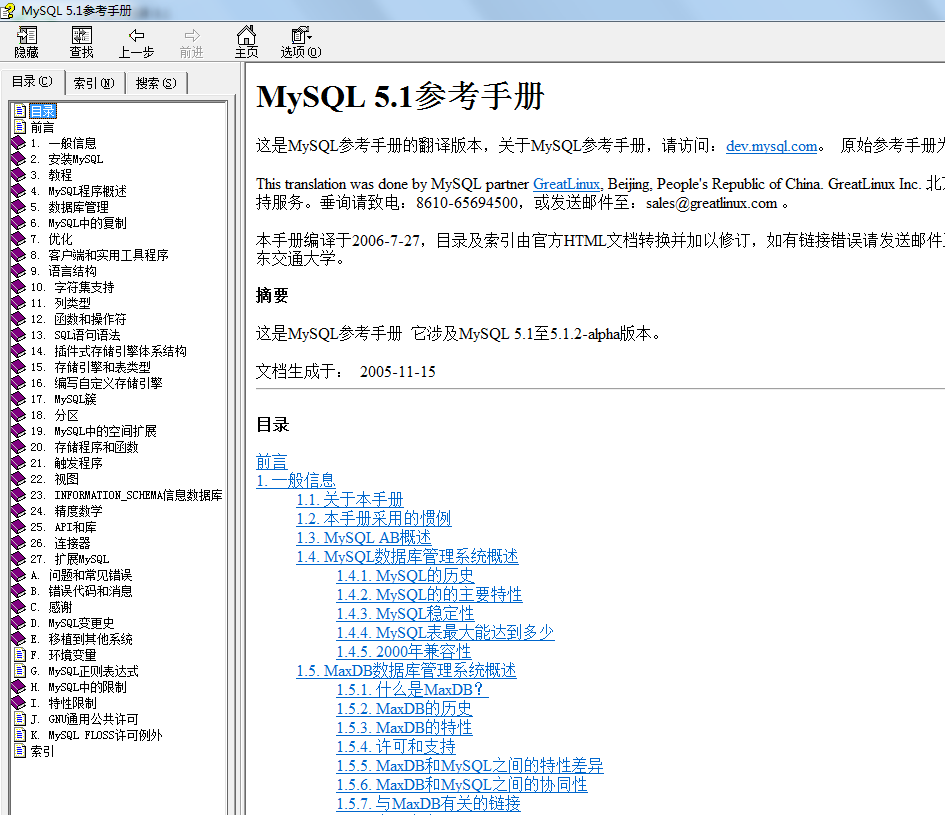The image size is (945, 815).
Task: Switch to the 搜索 (Search) tab
Action: (x=156, y=83)
